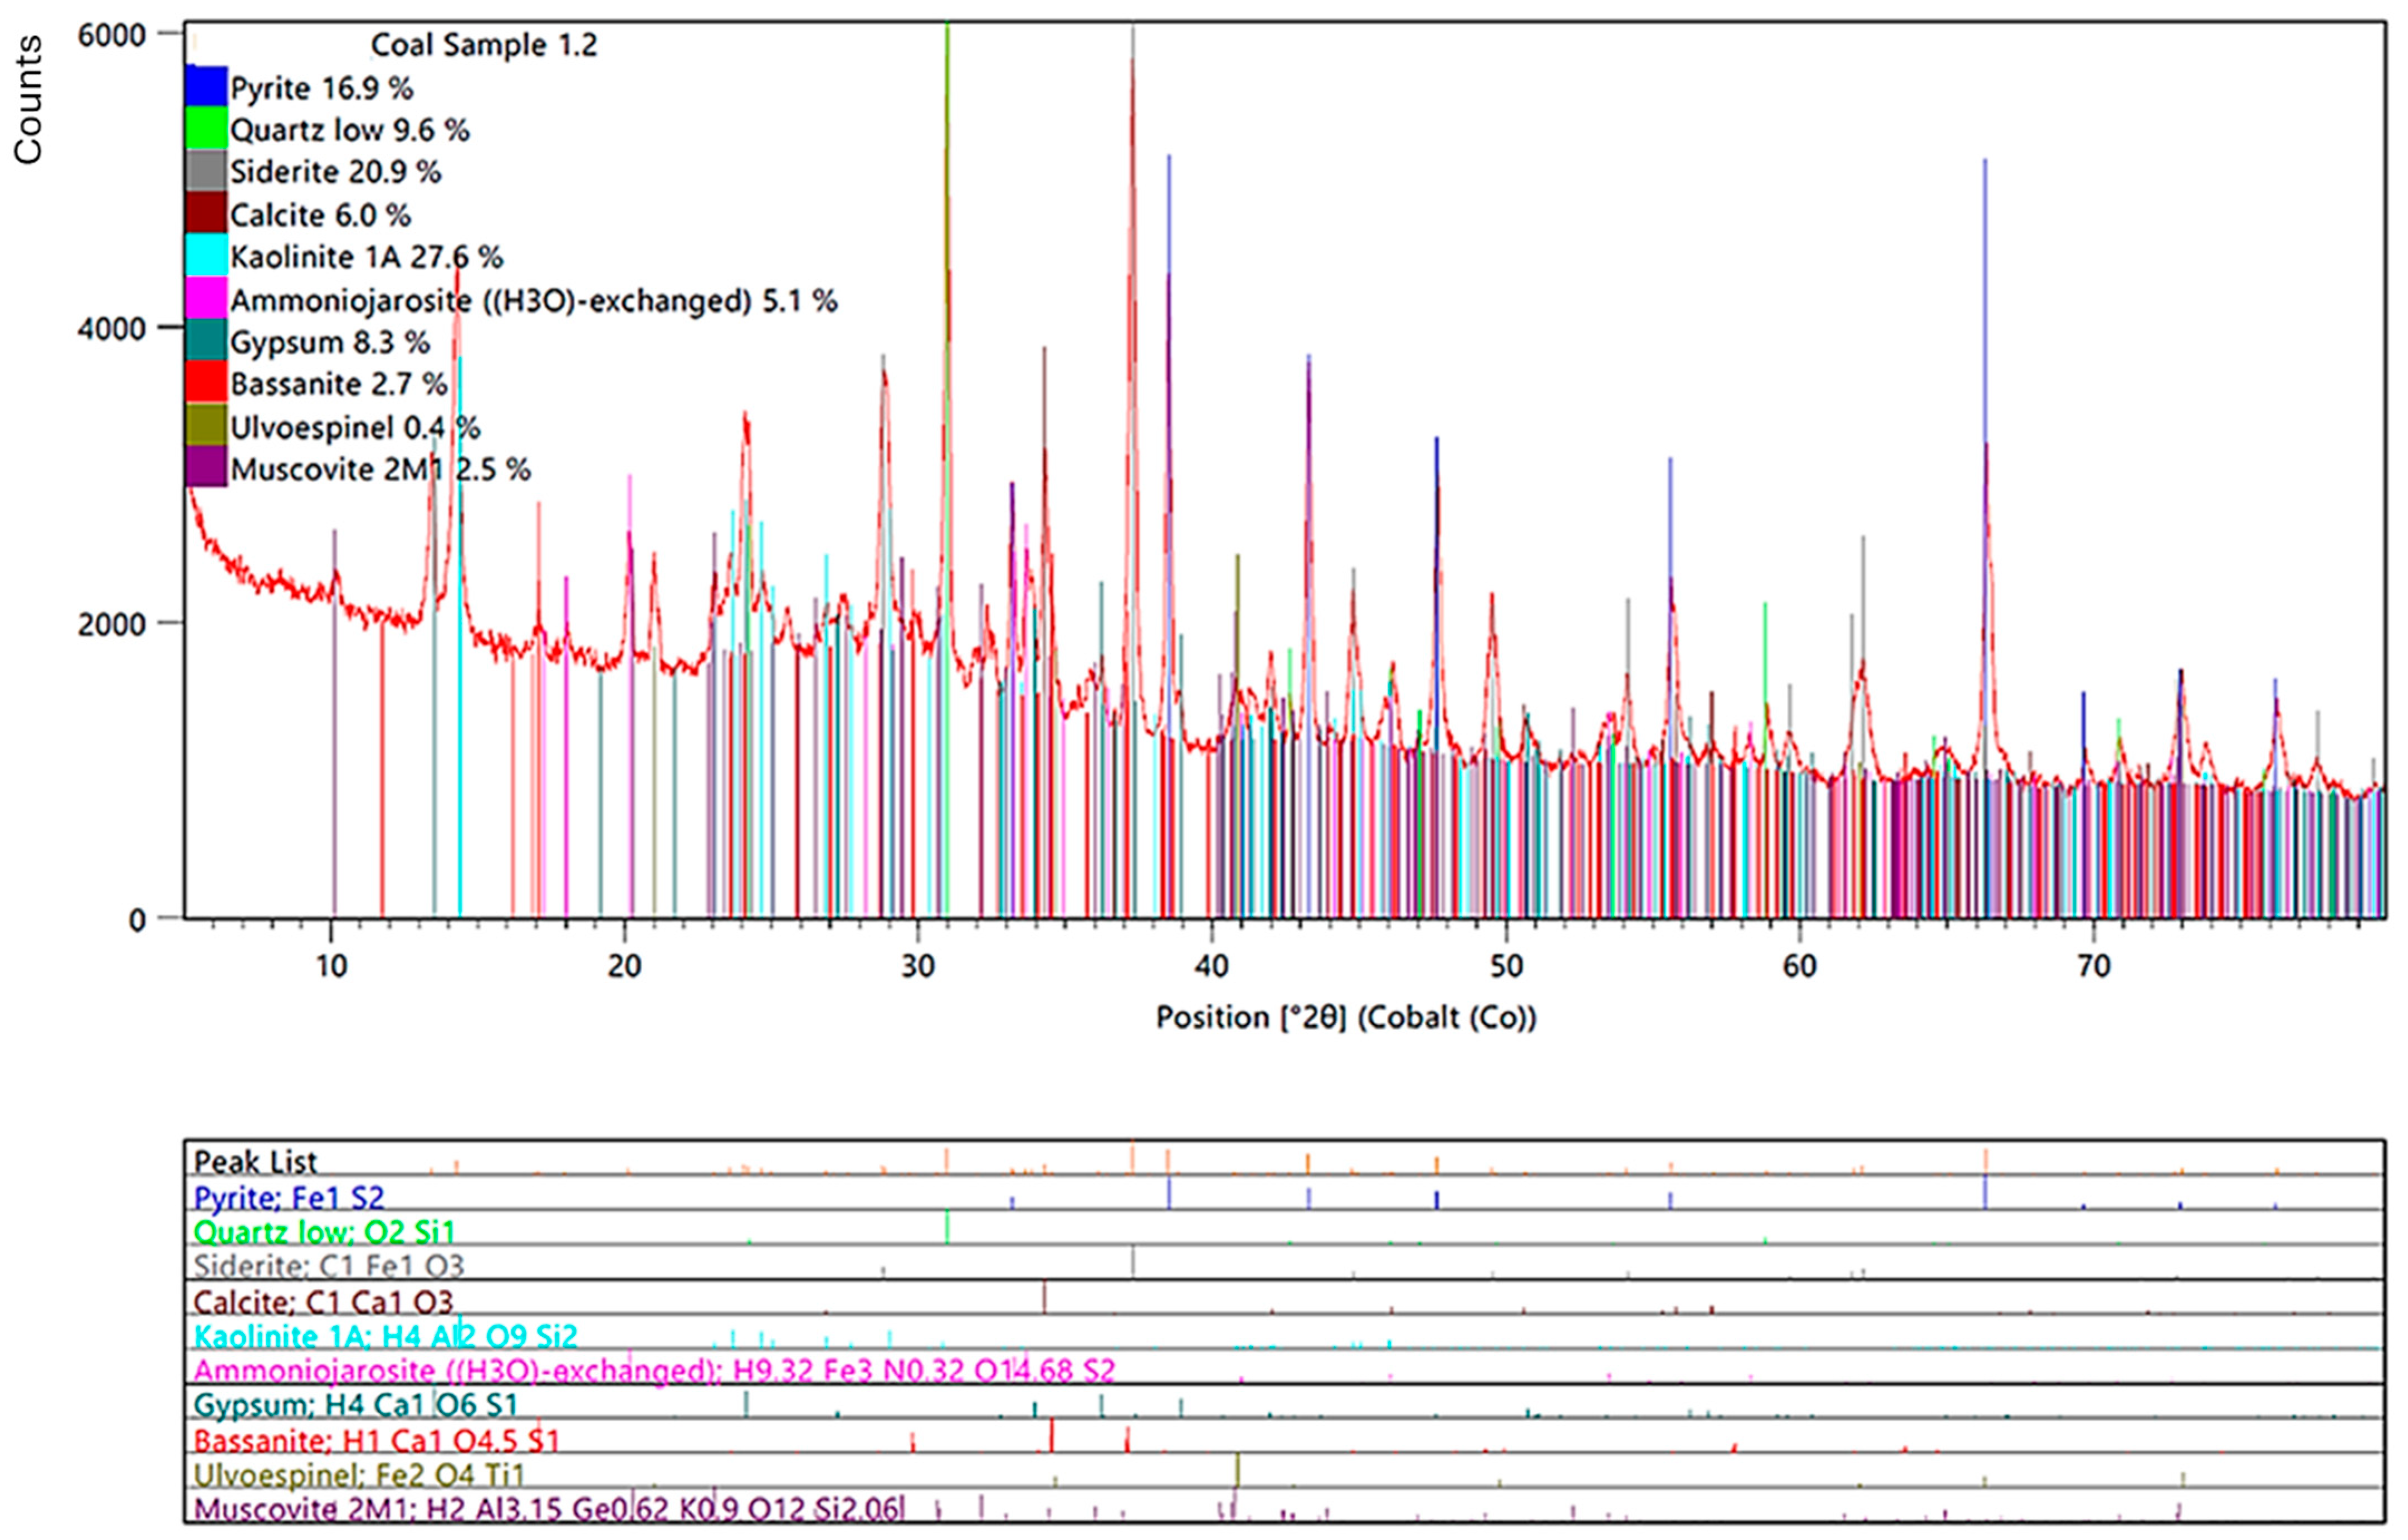Select the 'Position [°2θ] (Cobalt (Co))' axis title
The image size is (2408, 1540).
point(1346,1017)
